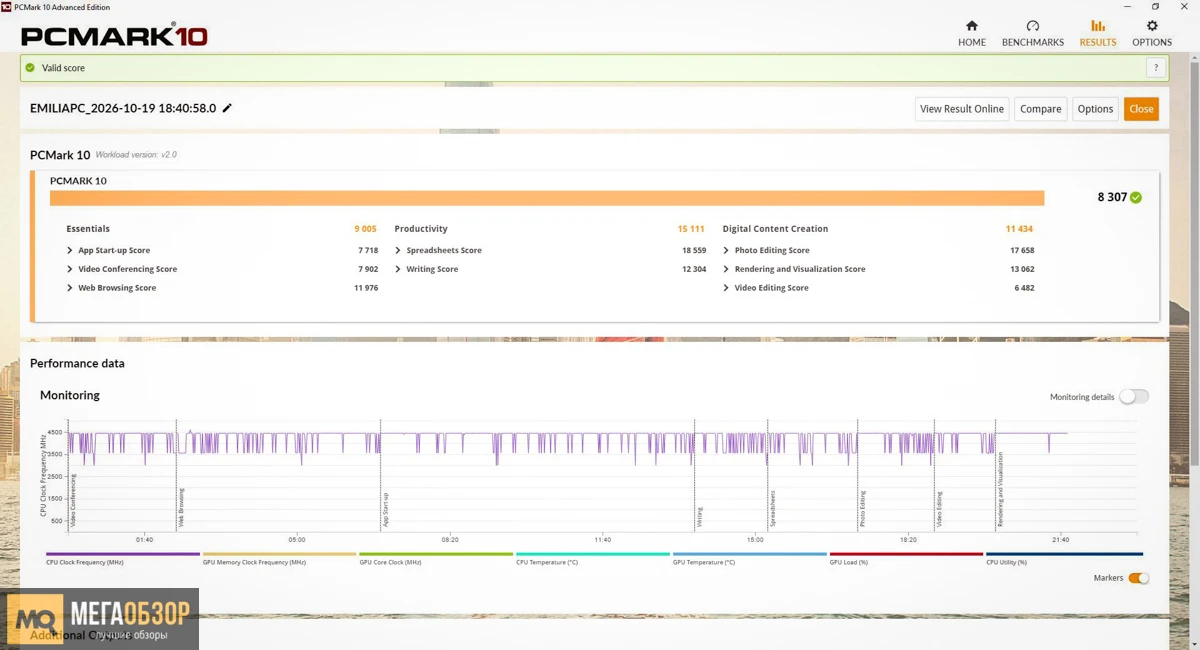Screen dimensions: 1200x650
Task: Click the green check beside score 8 307
Action: tap(1136, 197)
